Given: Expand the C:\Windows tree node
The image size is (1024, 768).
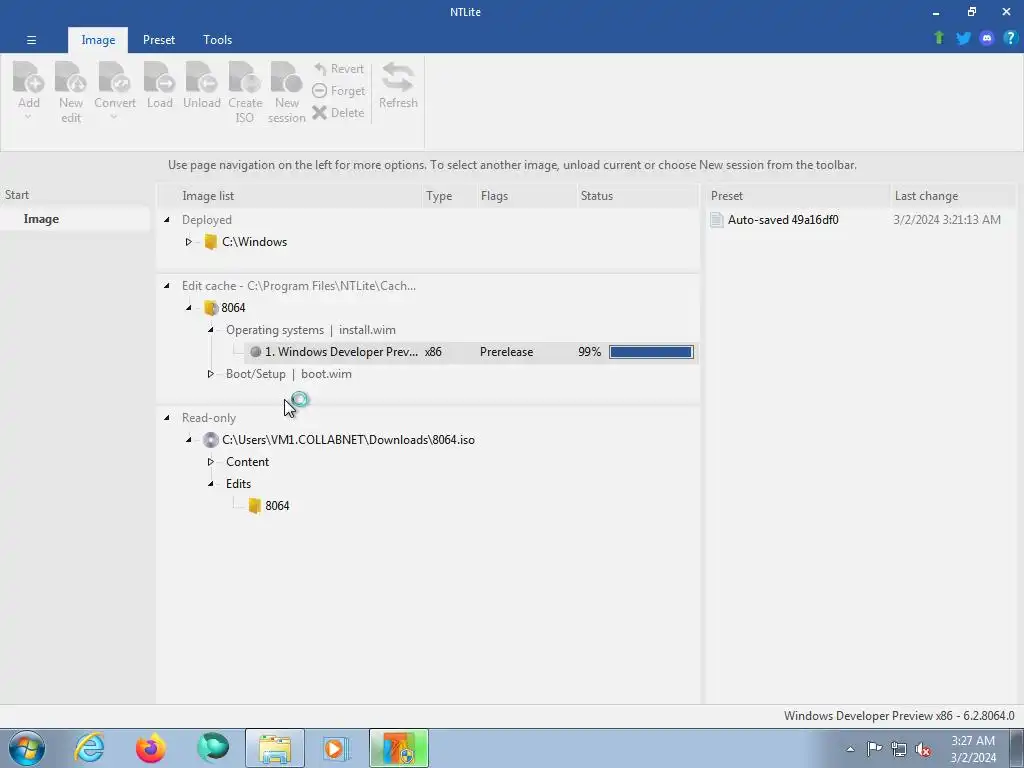Looking at the screenshot, I should pos(188,242).
